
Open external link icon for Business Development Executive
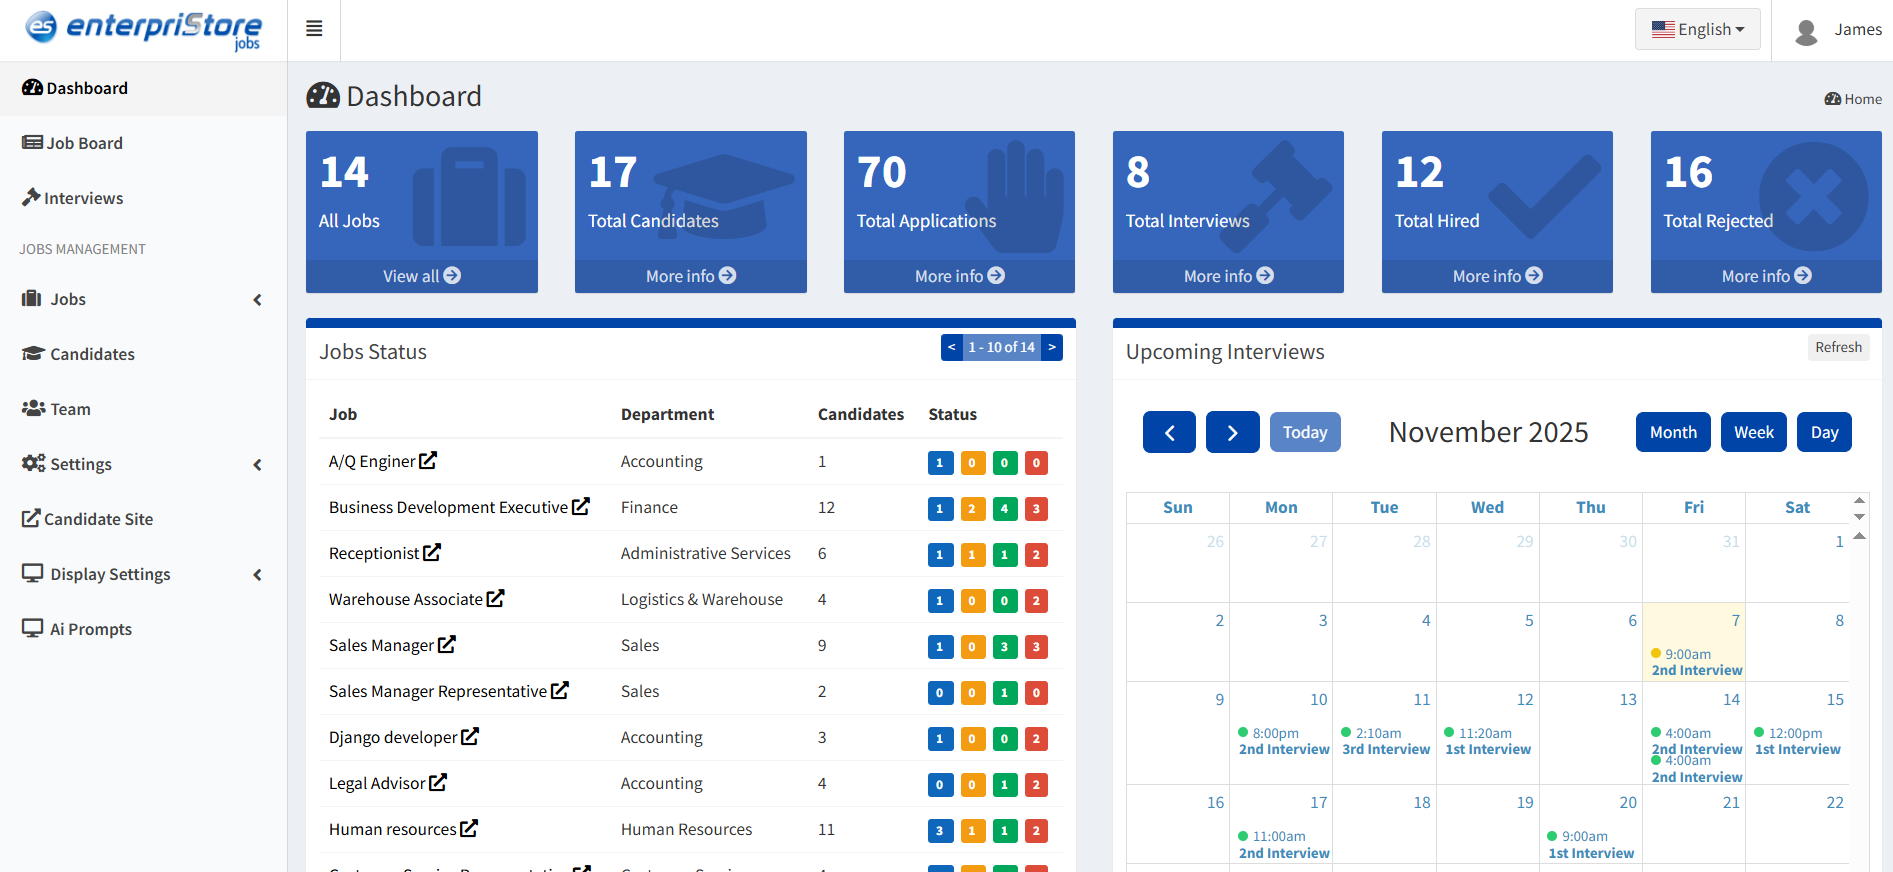581,507
